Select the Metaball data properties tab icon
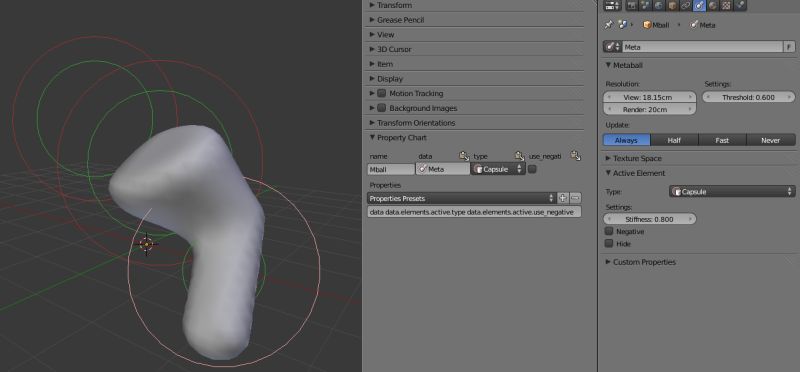The image size is (800, 372). click(x=699, y=6)
